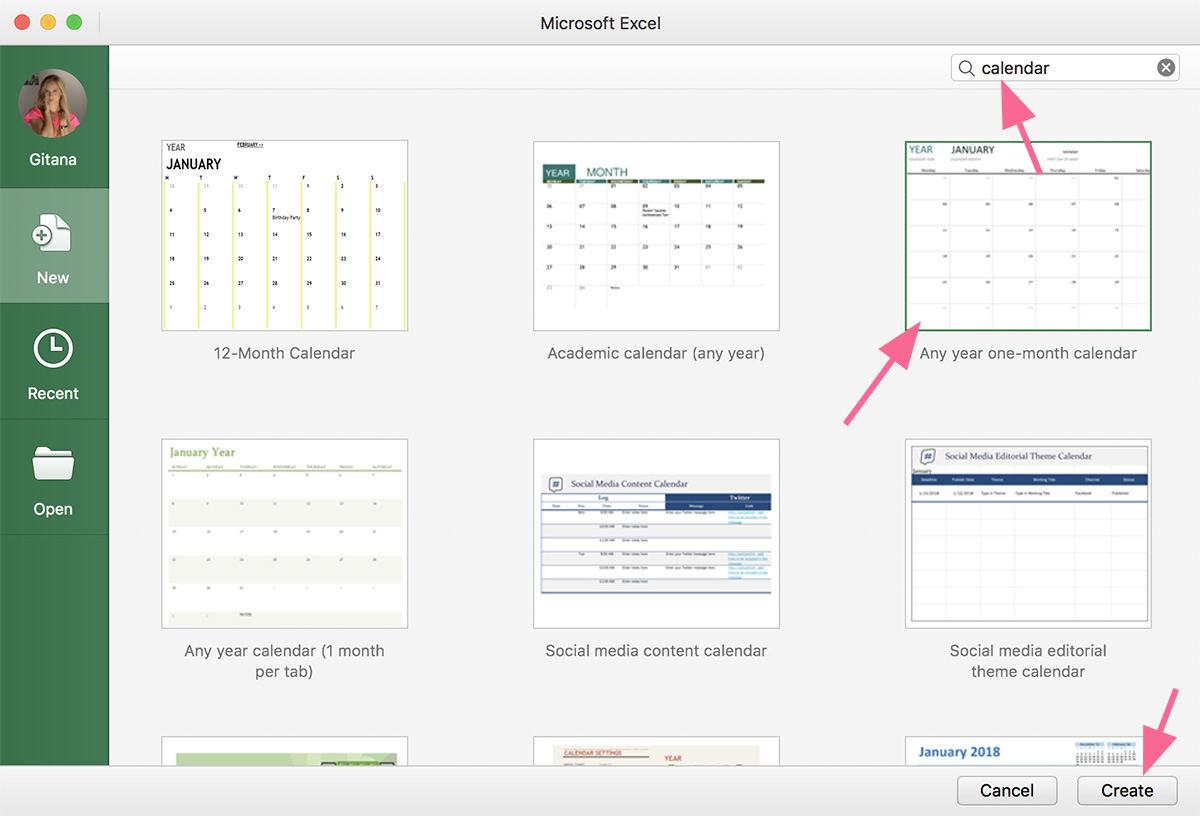1200x816 pixels.
Task: Select the January 2018 calendar thumbnail
Action: point(1028,751)
